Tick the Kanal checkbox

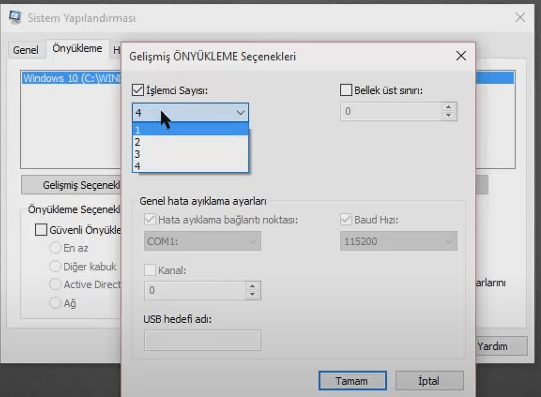[150, 270]
